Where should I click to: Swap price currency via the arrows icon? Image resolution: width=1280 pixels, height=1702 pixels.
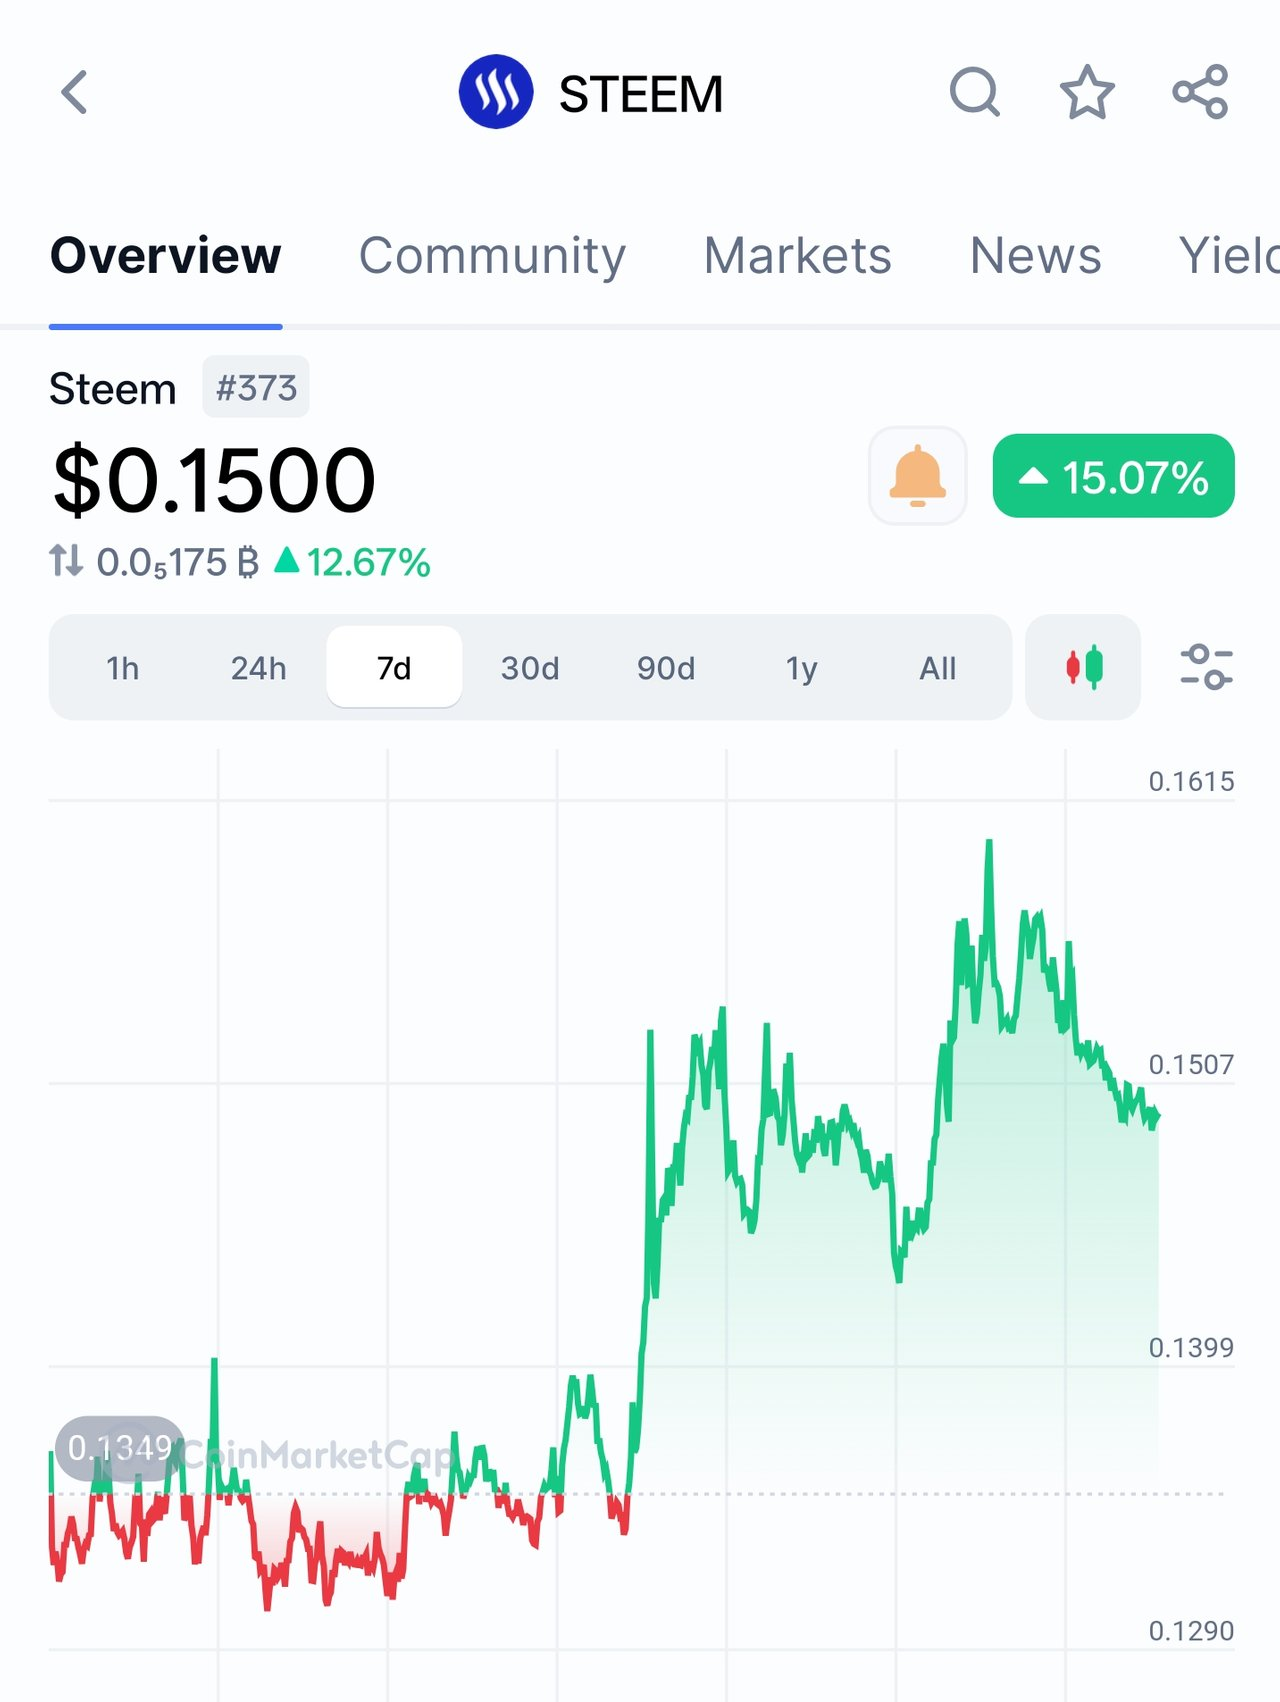point(66,560)
